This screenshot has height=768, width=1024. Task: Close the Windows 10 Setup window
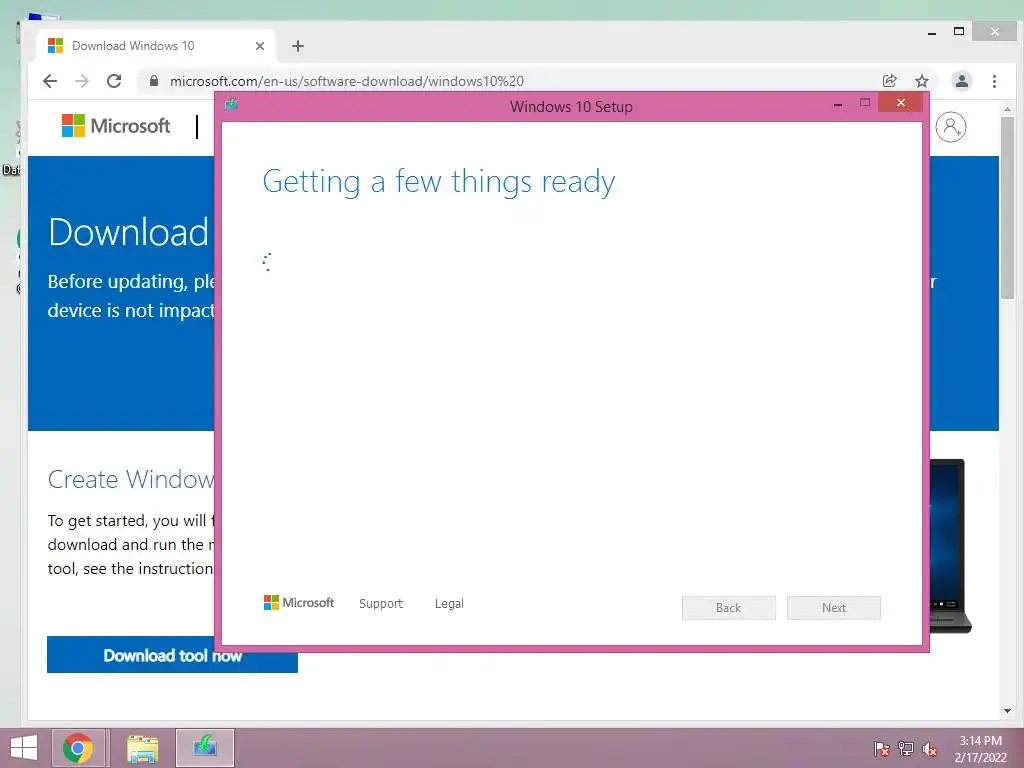pyautogui.click(x=901, y=103)
